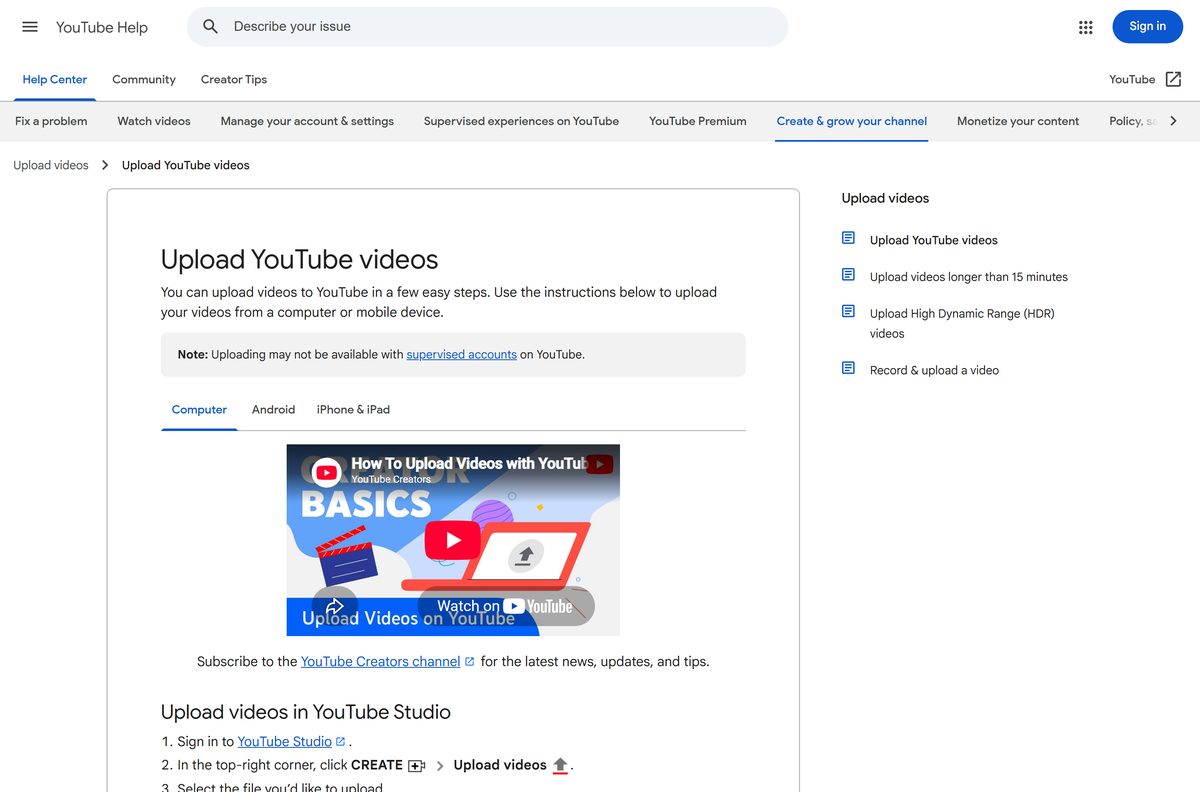
Task: Click article icon beside Upload HDR videos
Action: [x=848, y=312]
